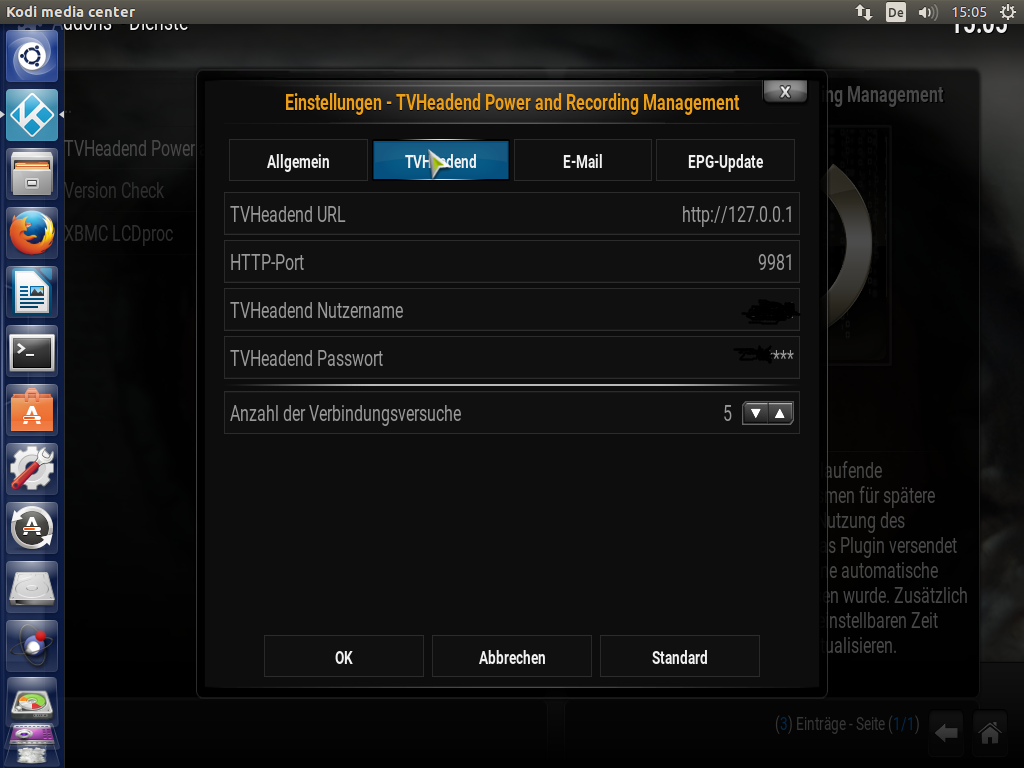This screenshot has height=768, width=1024.
Task: Click the Abbrechen button
Action: 512,656
